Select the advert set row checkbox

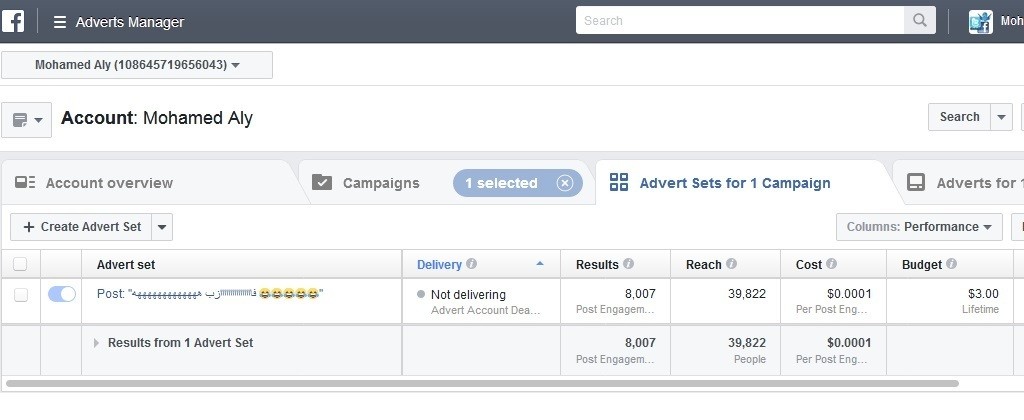pyautogui.click(x=20, y=294)
